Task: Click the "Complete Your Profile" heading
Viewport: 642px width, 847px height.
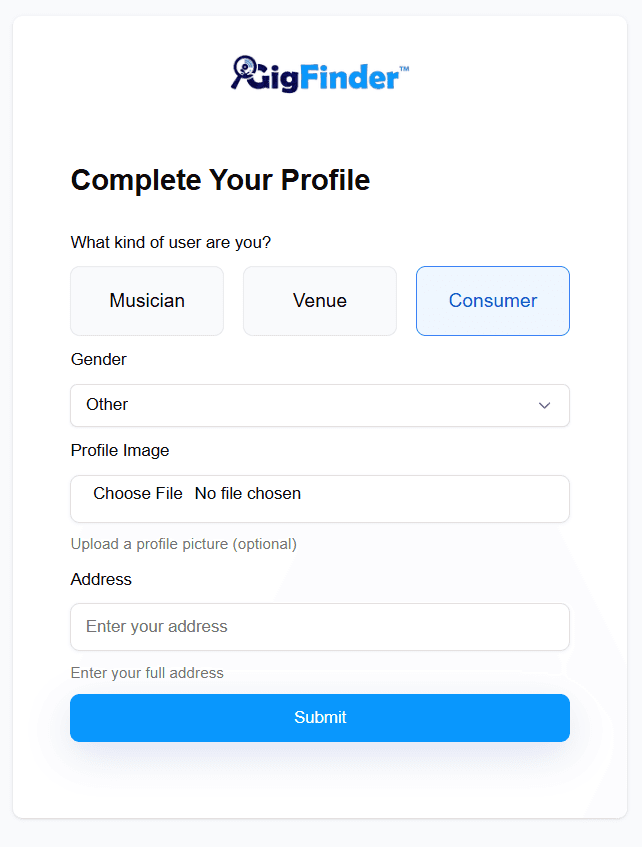Action: (x=220, y=180)
